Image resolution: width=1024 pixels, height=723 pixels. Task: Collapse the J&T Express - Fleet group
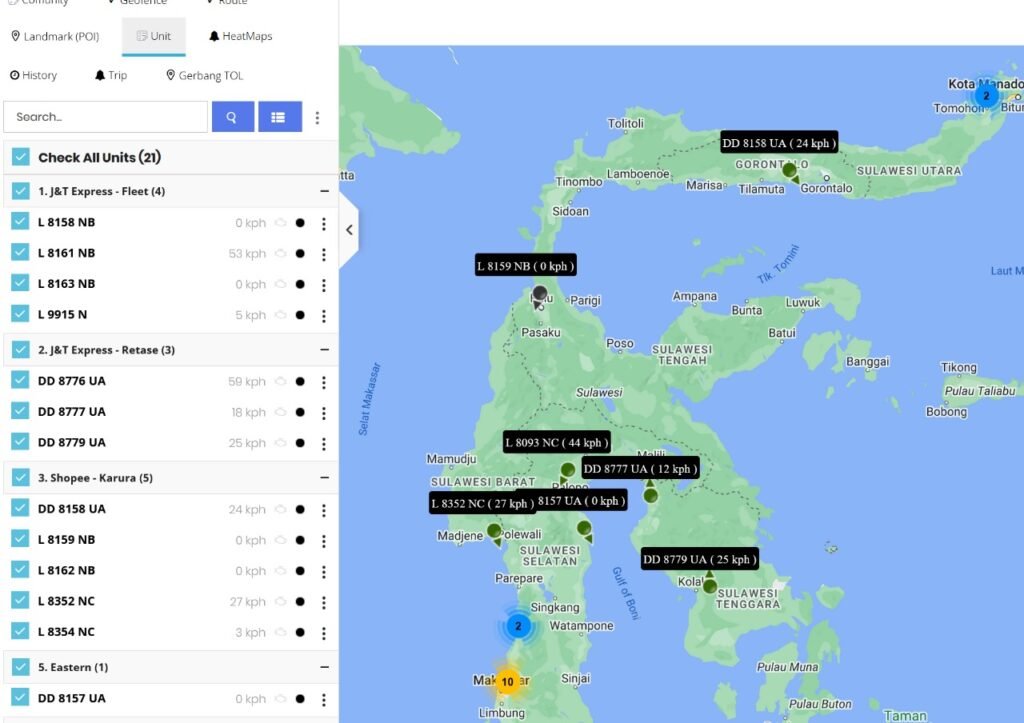(x=325, y=191)
